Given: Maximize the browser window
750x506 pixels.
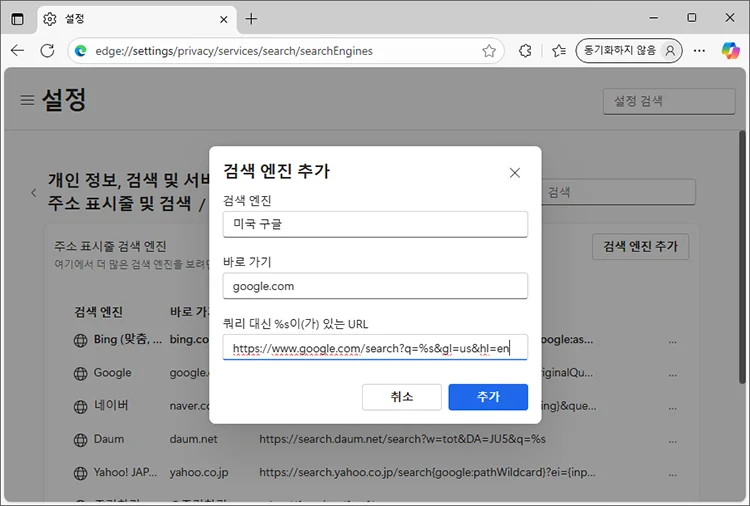Looking at the screenshot, I should click(692, 18).
